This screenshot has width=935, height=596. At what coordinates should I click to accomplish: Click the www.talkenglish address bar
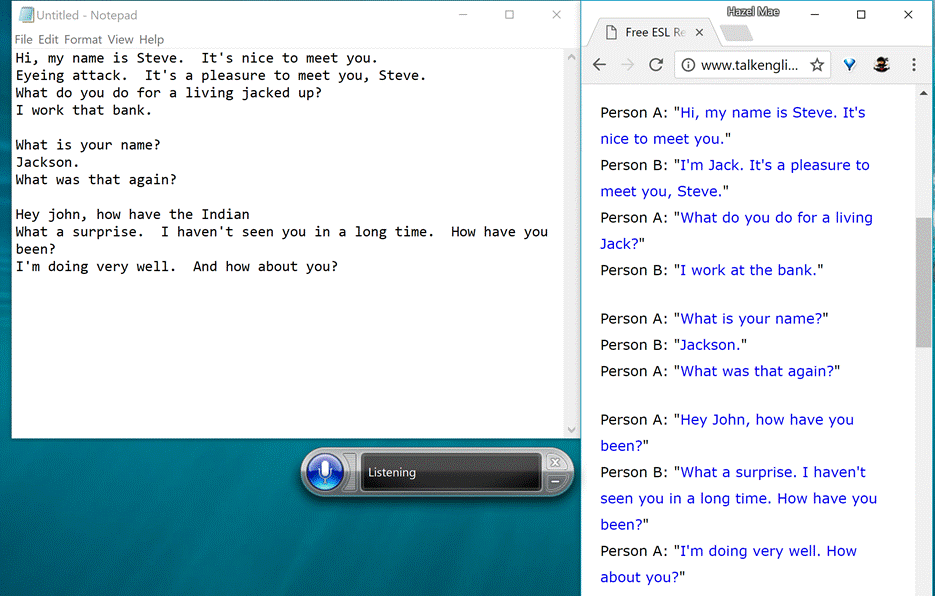[749, 65]
